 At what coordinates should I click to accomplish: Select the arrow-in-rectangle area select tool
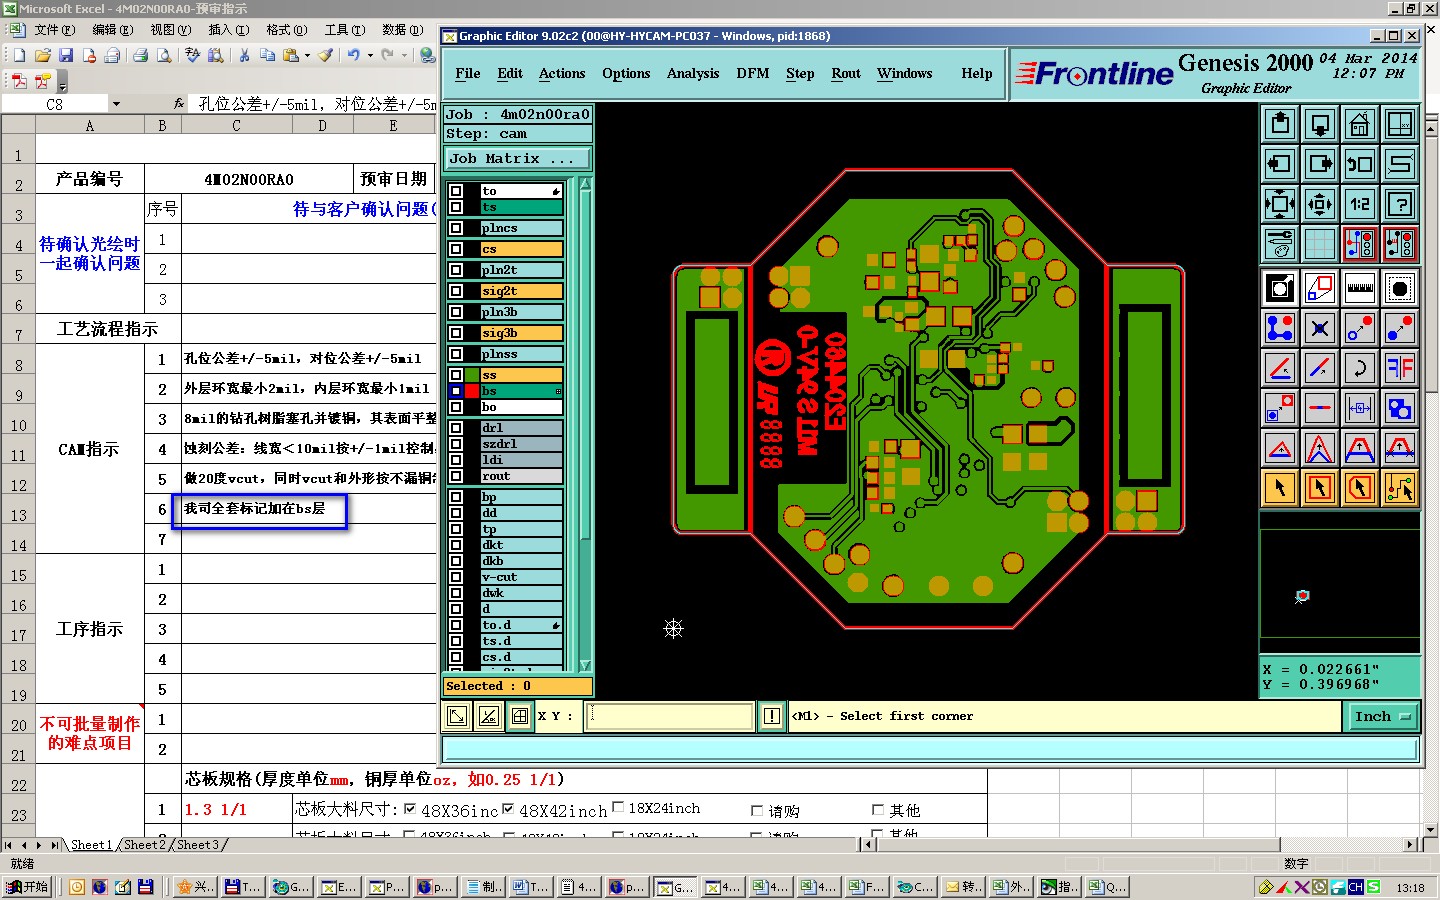(1320, 488)
